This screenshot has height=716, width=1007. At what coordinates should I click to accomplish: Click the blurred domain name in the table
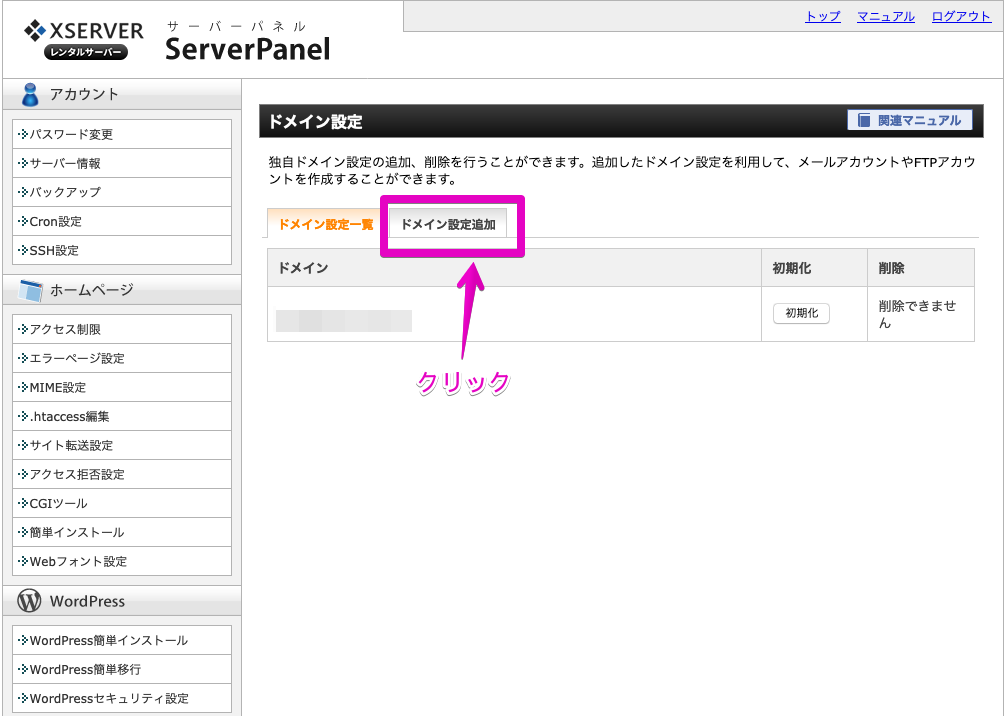point(345,321)
